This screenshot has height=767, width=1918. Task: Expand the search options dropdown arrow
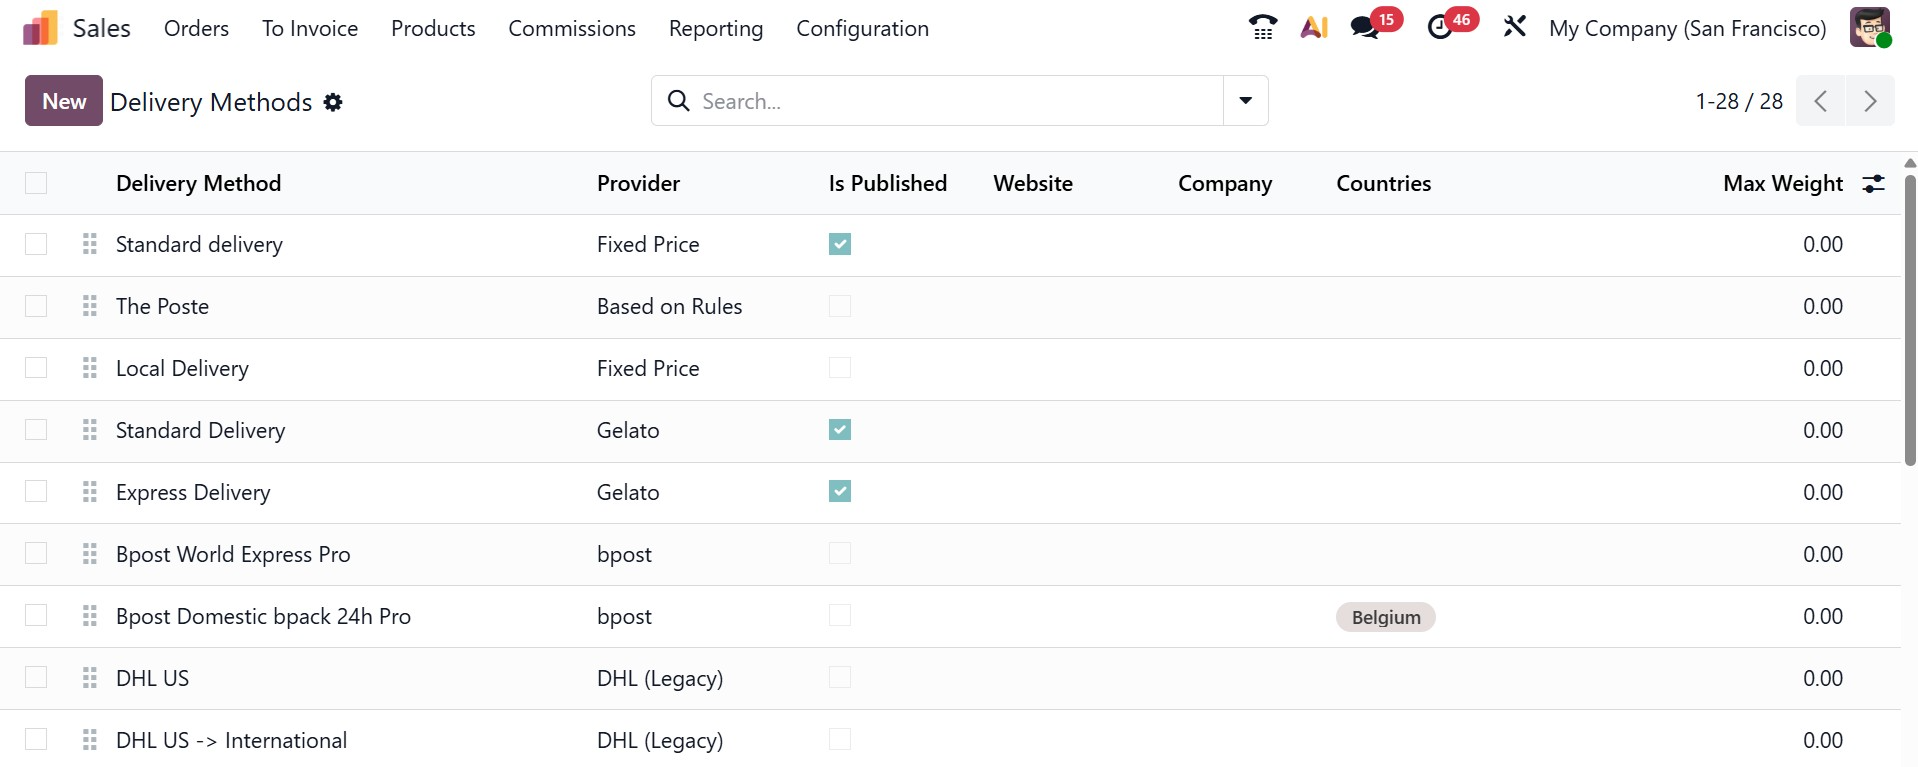tap(1246, 101)
